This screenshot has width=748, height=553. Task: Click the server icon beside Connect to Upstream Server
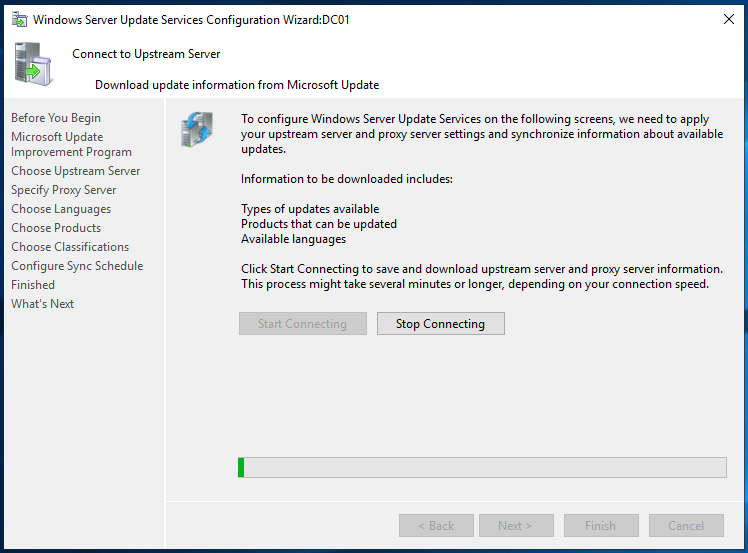pyautogui.click(x=33, y=64)
